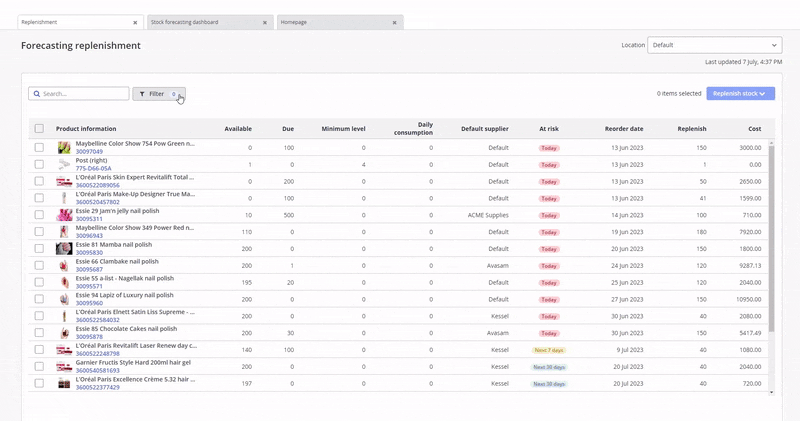
Task: Toggle the select-all checkbox in table header
Action: point(39,128)
